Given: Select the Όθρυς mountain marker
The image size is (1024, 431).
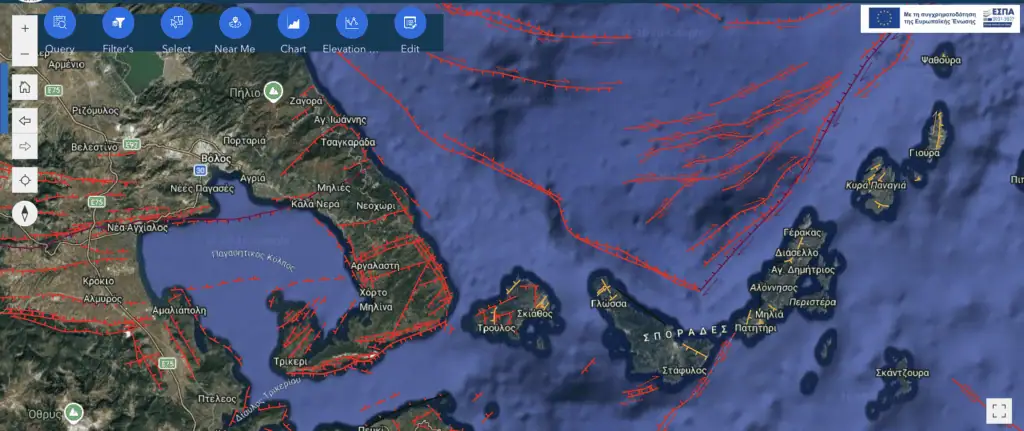Looking at the screenshot, I should pyautogui.click(x=73, y=411).
